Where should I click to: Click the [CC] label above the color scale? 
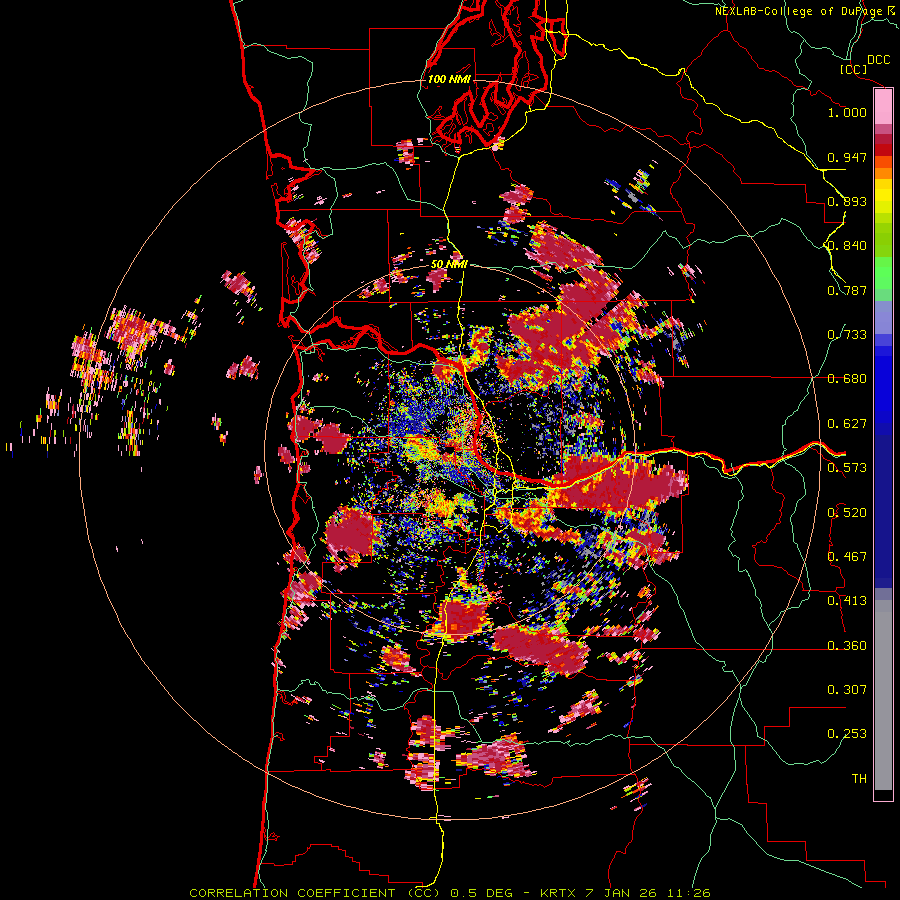[854, 69]
